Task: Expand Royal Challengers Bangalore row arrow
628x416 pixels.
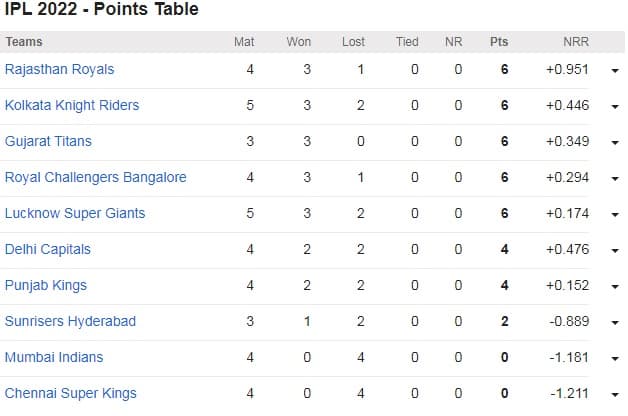Action: (614, 179)
